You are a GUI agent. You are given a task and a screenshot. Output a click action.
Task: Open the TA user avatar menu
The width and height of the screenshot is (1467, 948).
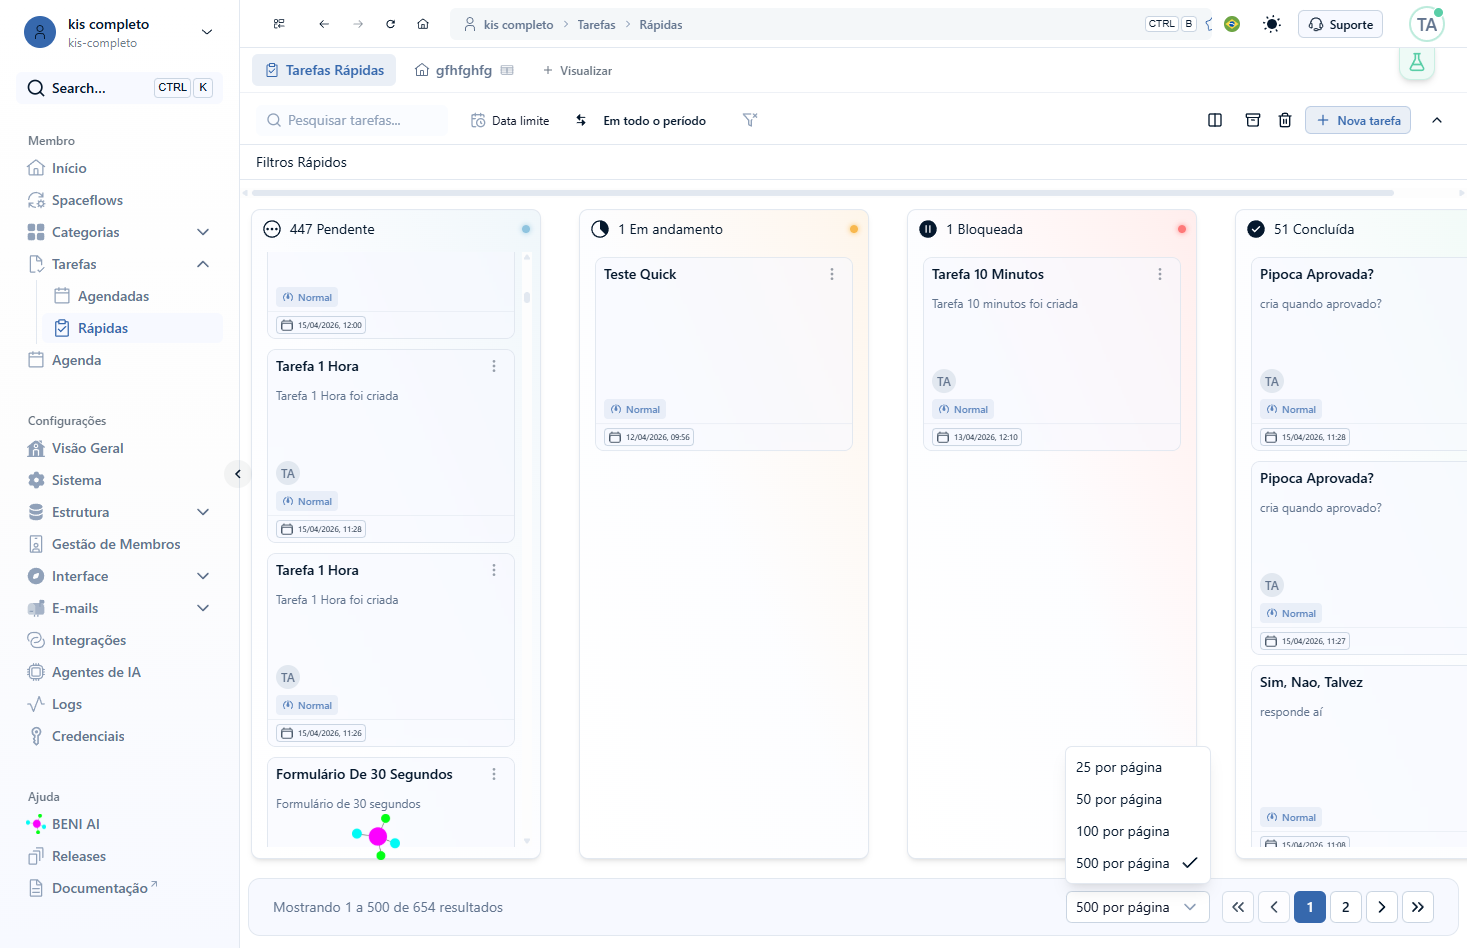point(1427,25)
